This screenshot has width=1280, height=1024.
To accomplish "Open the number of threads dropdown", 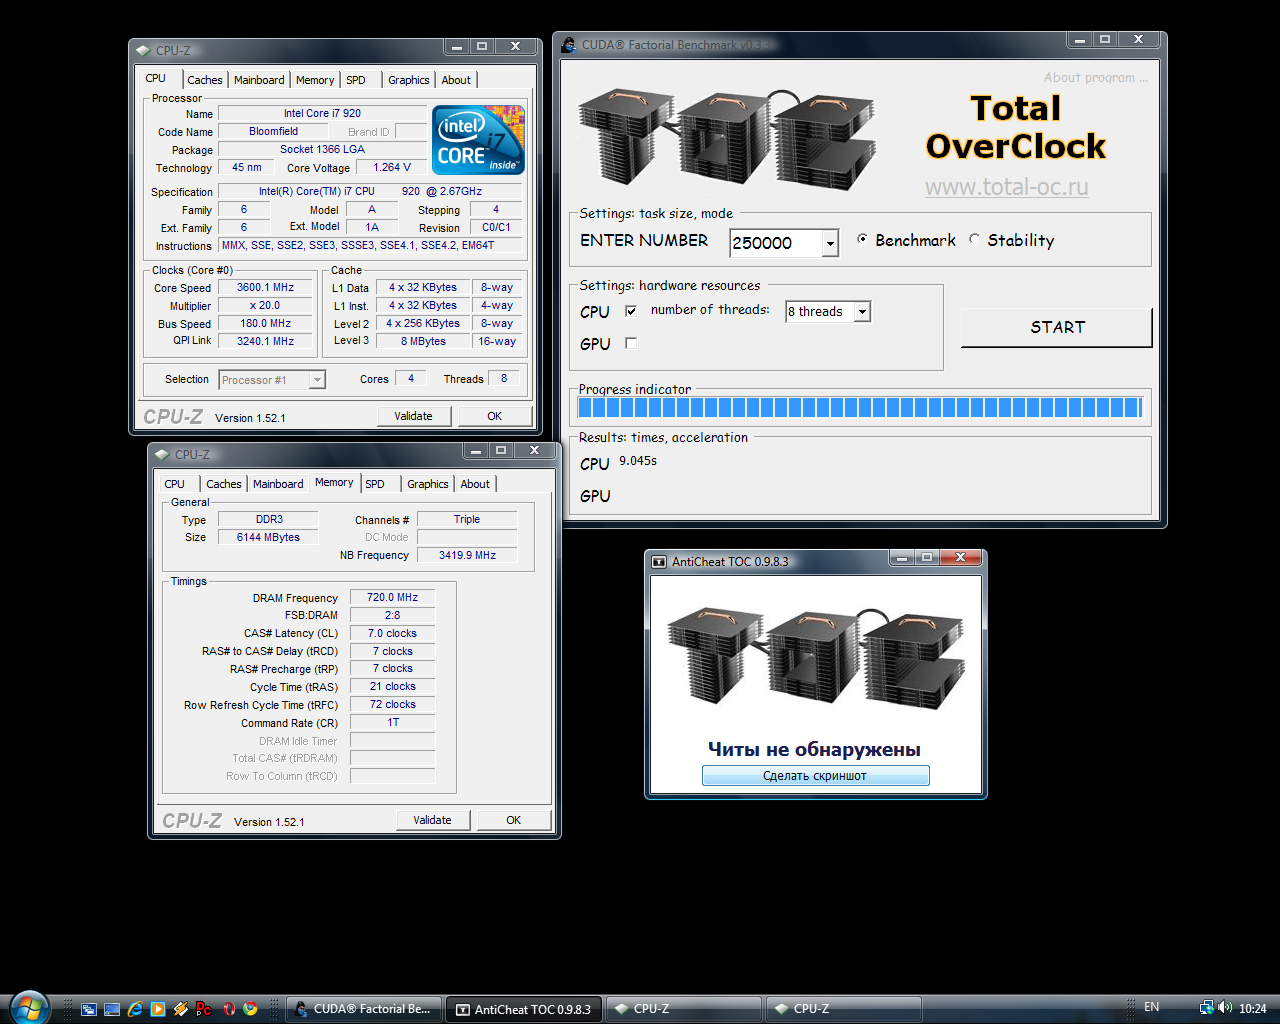I will 862,311.
